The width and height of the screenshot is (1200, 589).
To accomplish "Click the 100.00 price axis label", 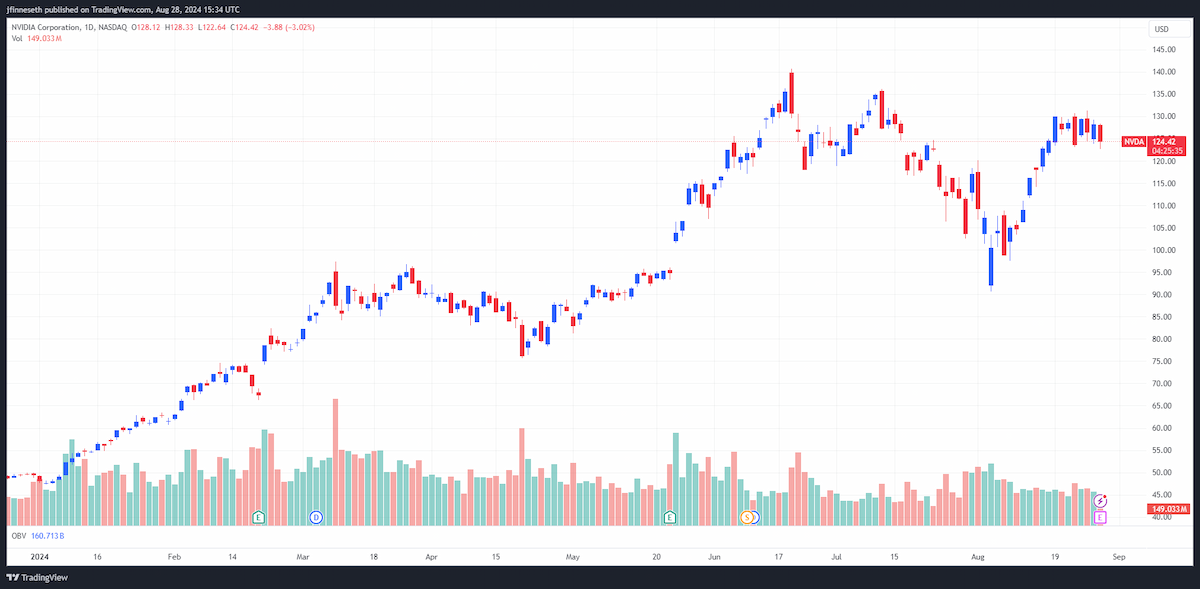I will pyautogui.click(x=1164, y=250).
